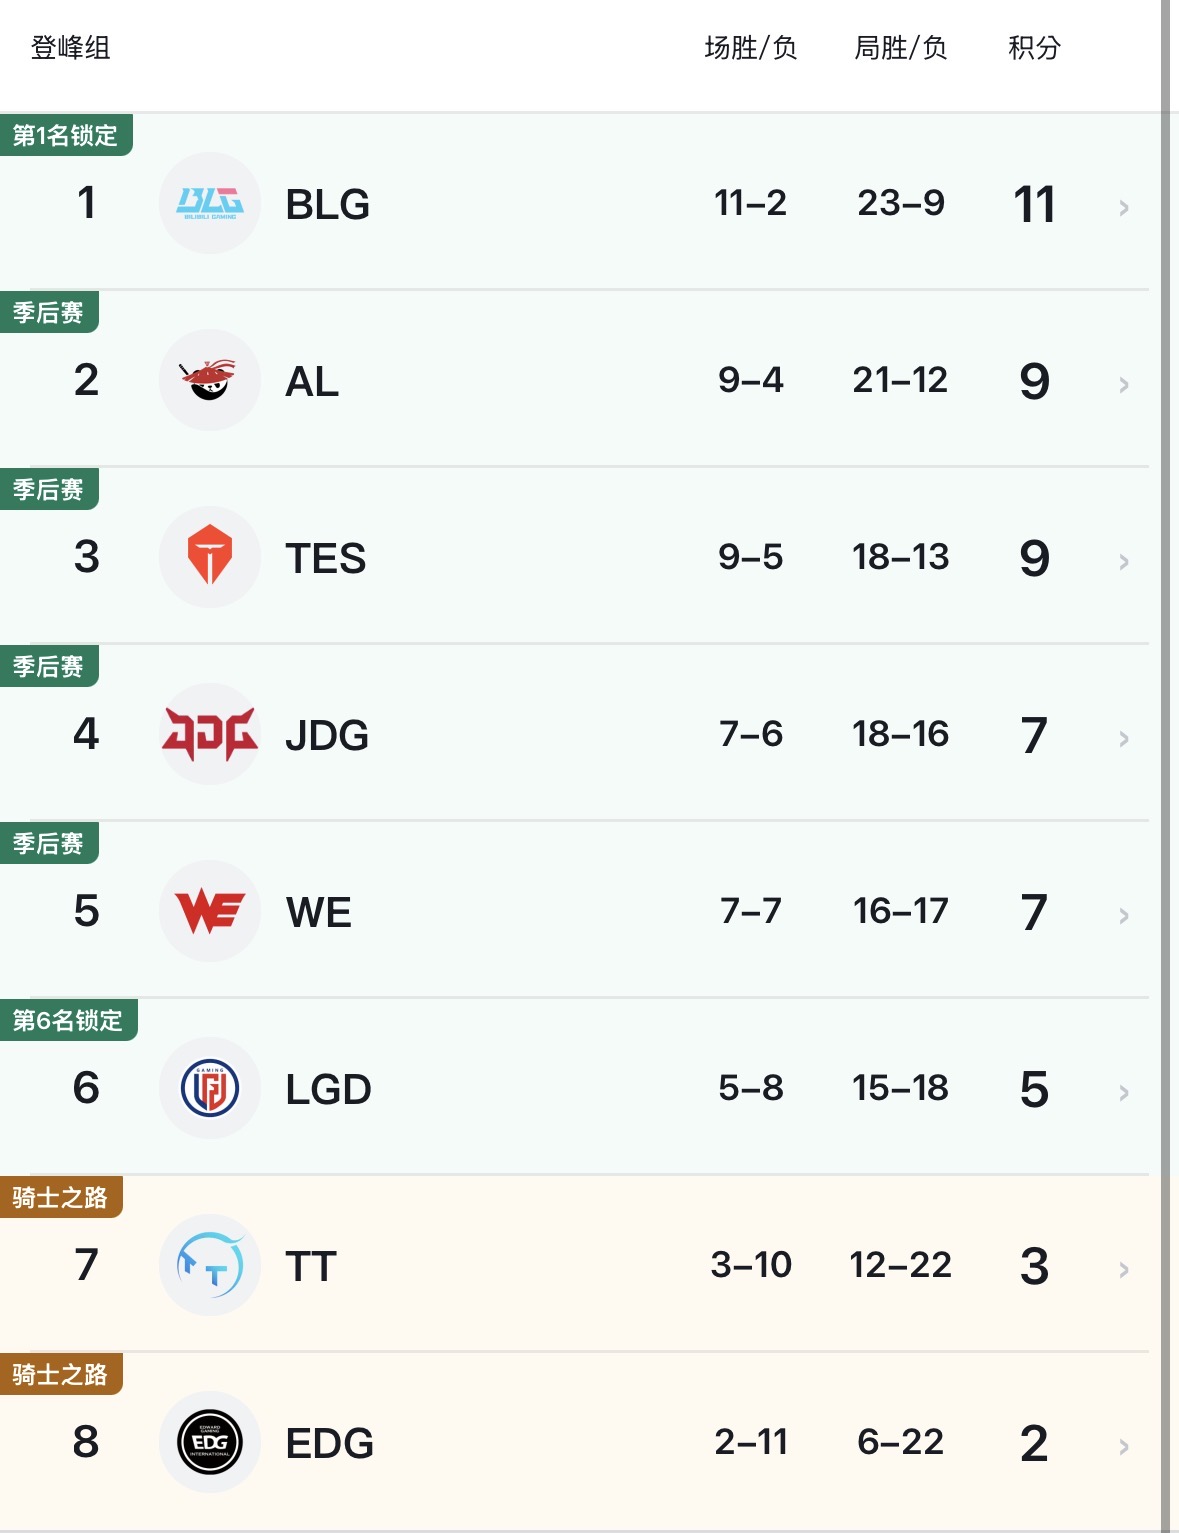Expand JDG row chevron arrow
Image resolution: width=1179 pixels, height=1533 pixels.
1124,739
